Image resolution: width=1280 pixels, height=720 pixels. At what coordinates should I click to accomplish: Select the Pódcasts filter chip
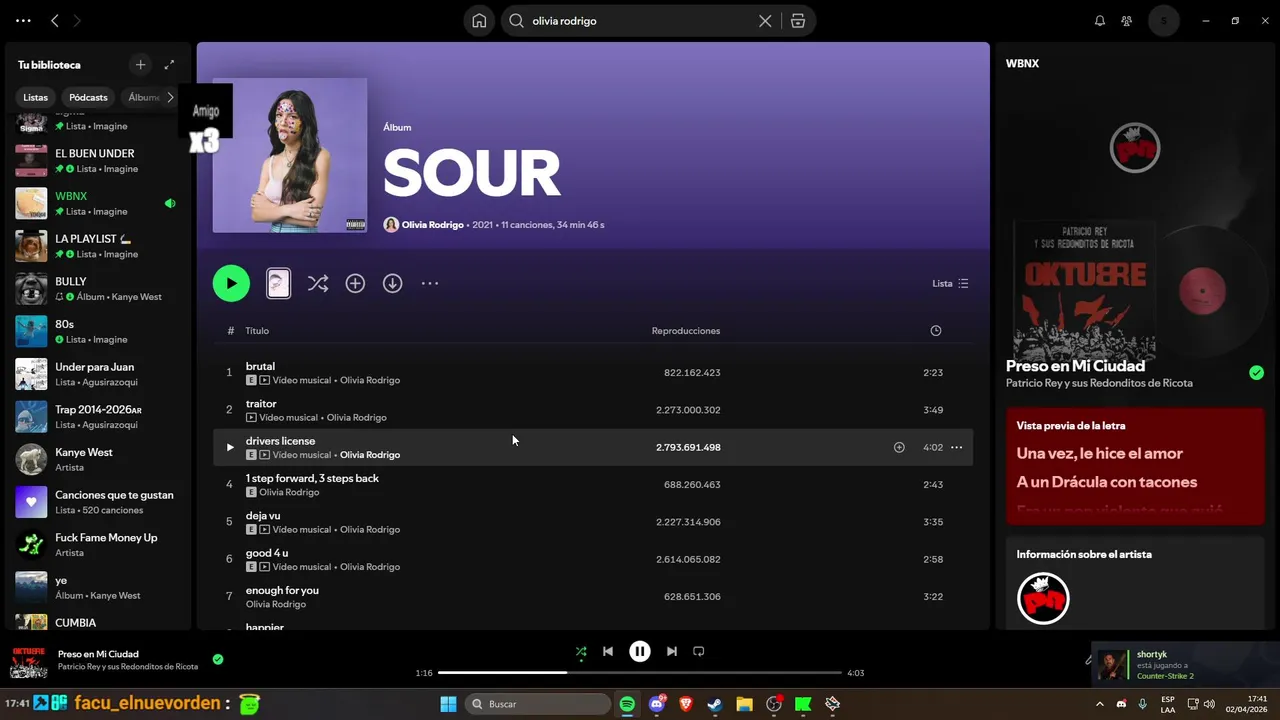(88, 97)
